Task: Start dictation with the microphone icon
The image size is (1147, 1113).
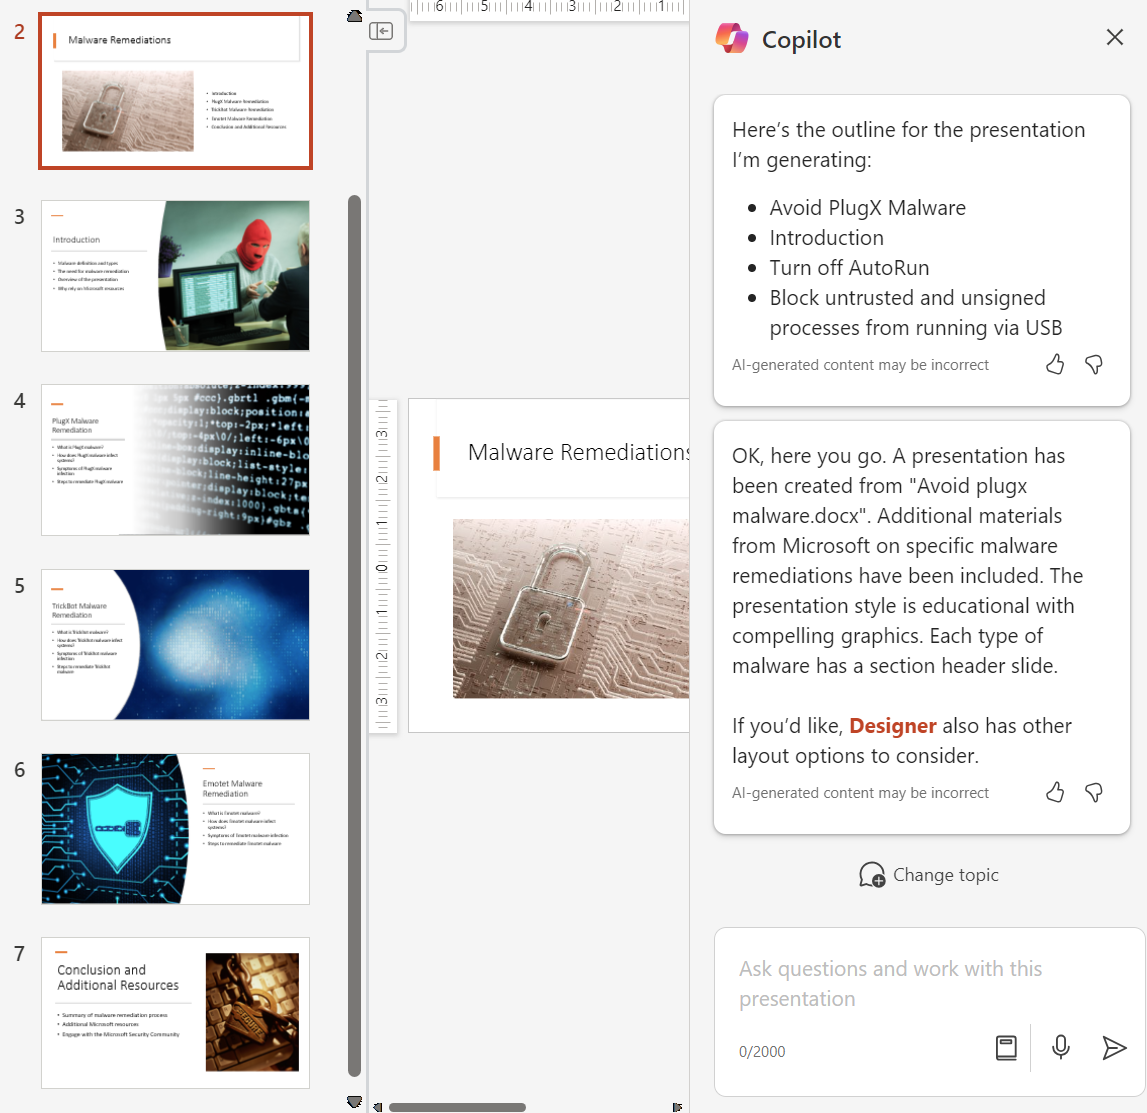Action: click(x=1060, y=1048)
